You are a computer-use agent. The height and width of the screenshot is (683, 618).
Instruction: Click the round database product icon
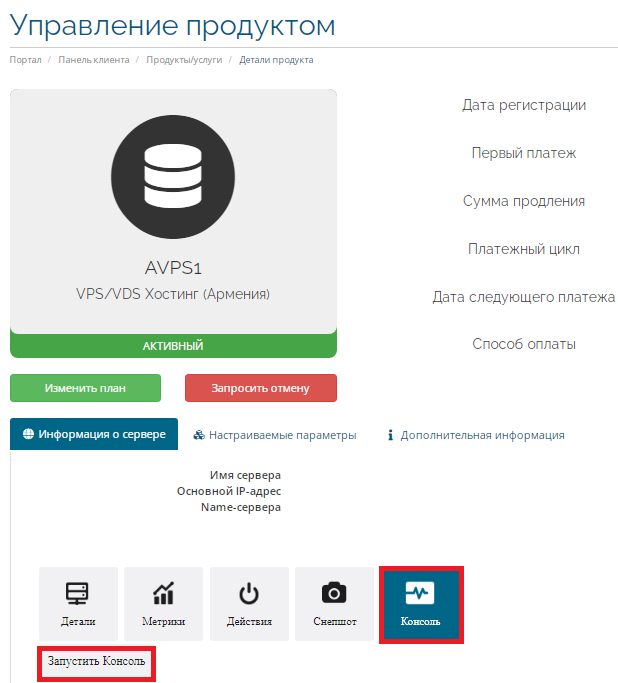point(173,174)
